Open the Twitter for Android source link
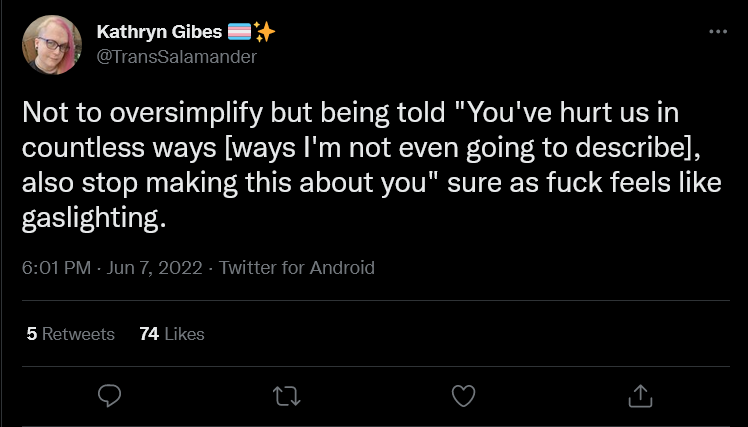 (297, 267)
